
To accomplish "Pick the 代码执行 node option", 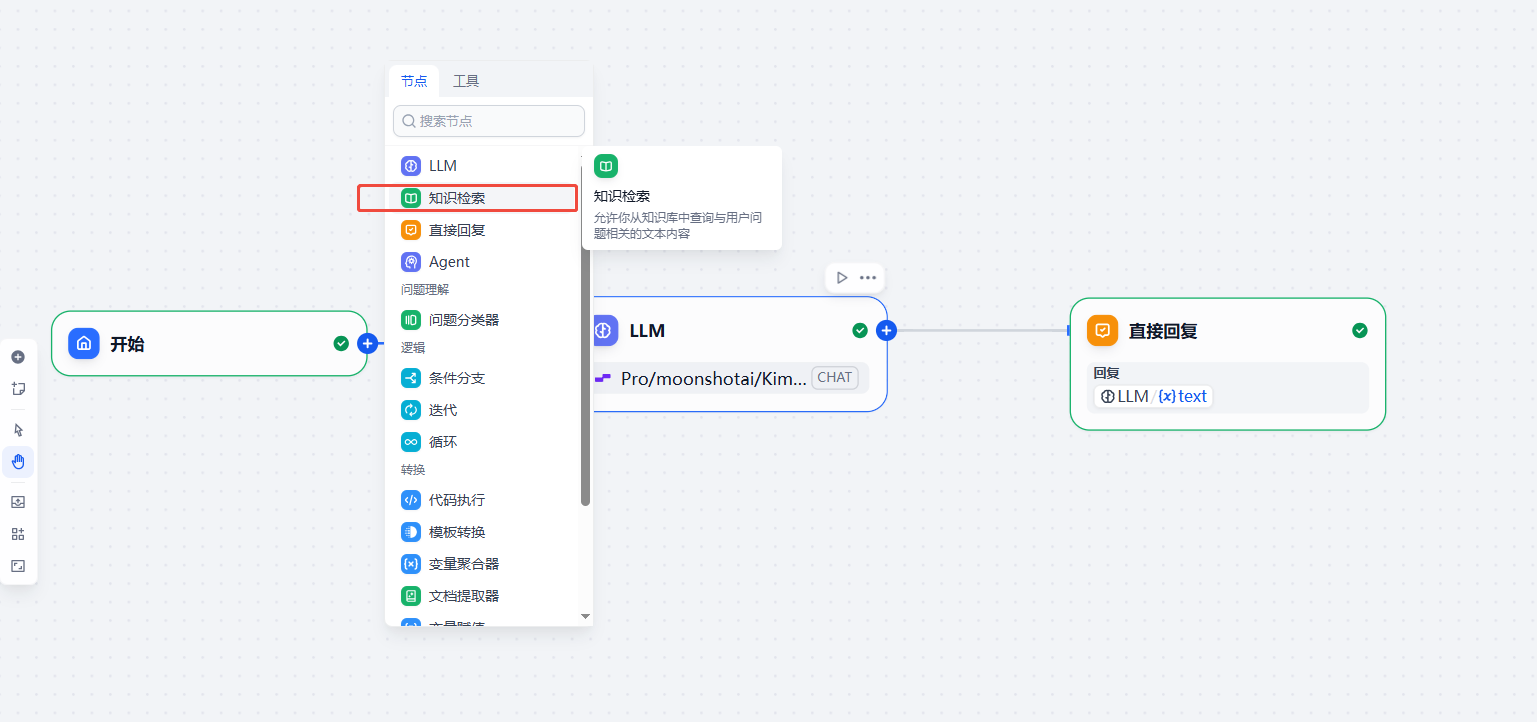I will [x=456, y=500].
